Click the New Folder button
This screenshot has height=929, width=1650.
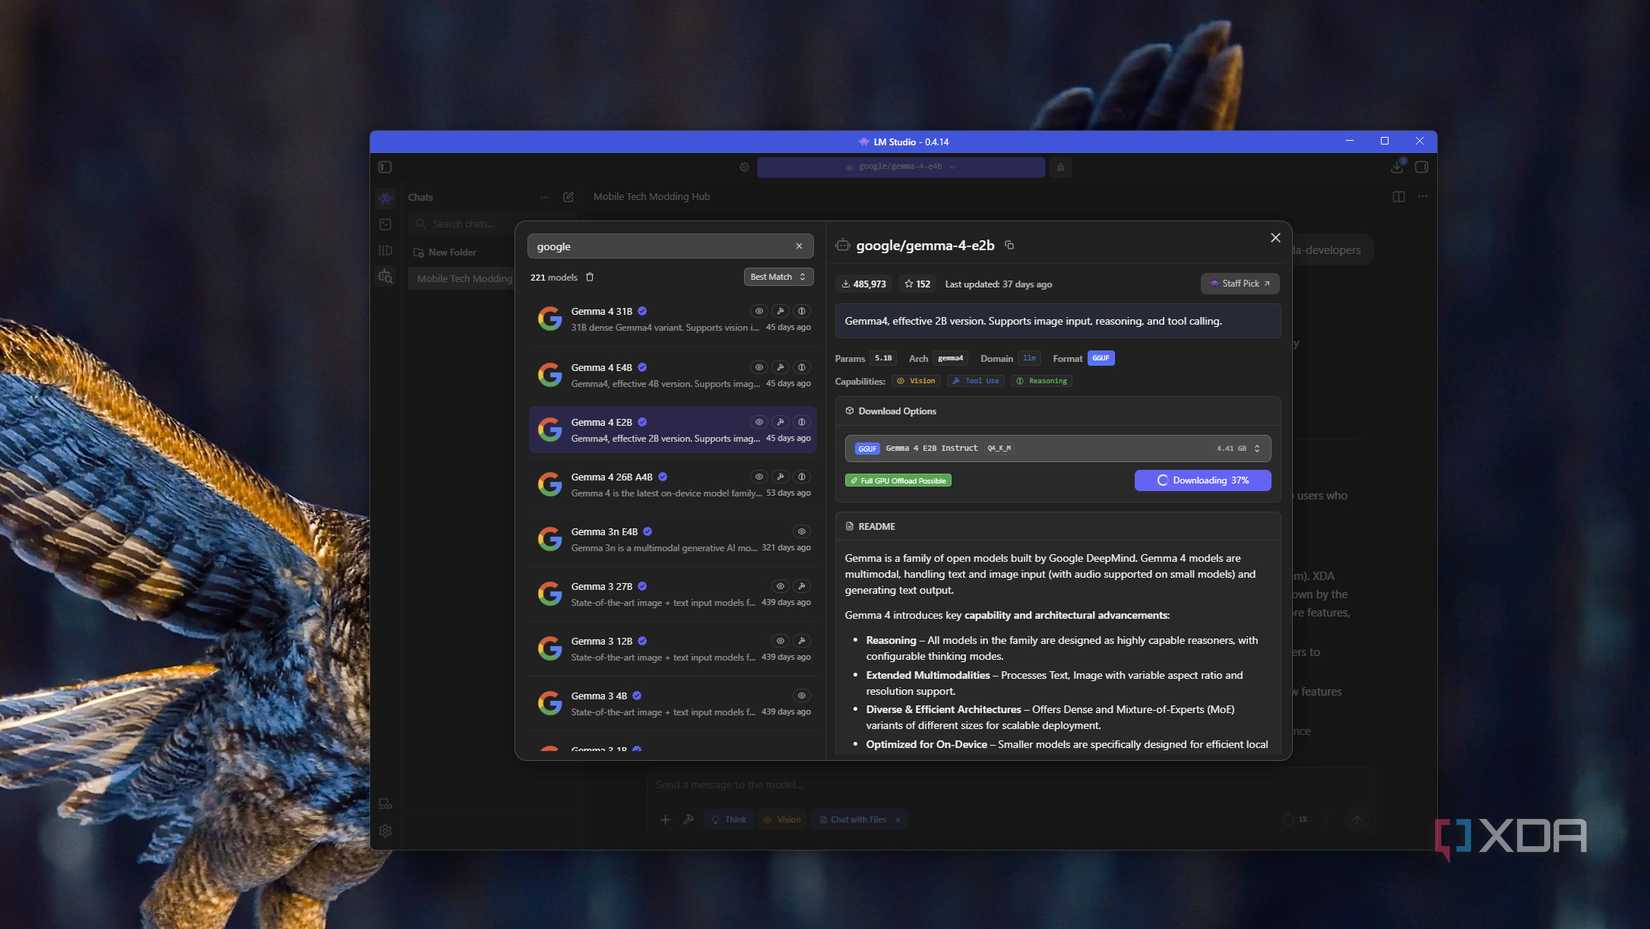tap(444, 252)
